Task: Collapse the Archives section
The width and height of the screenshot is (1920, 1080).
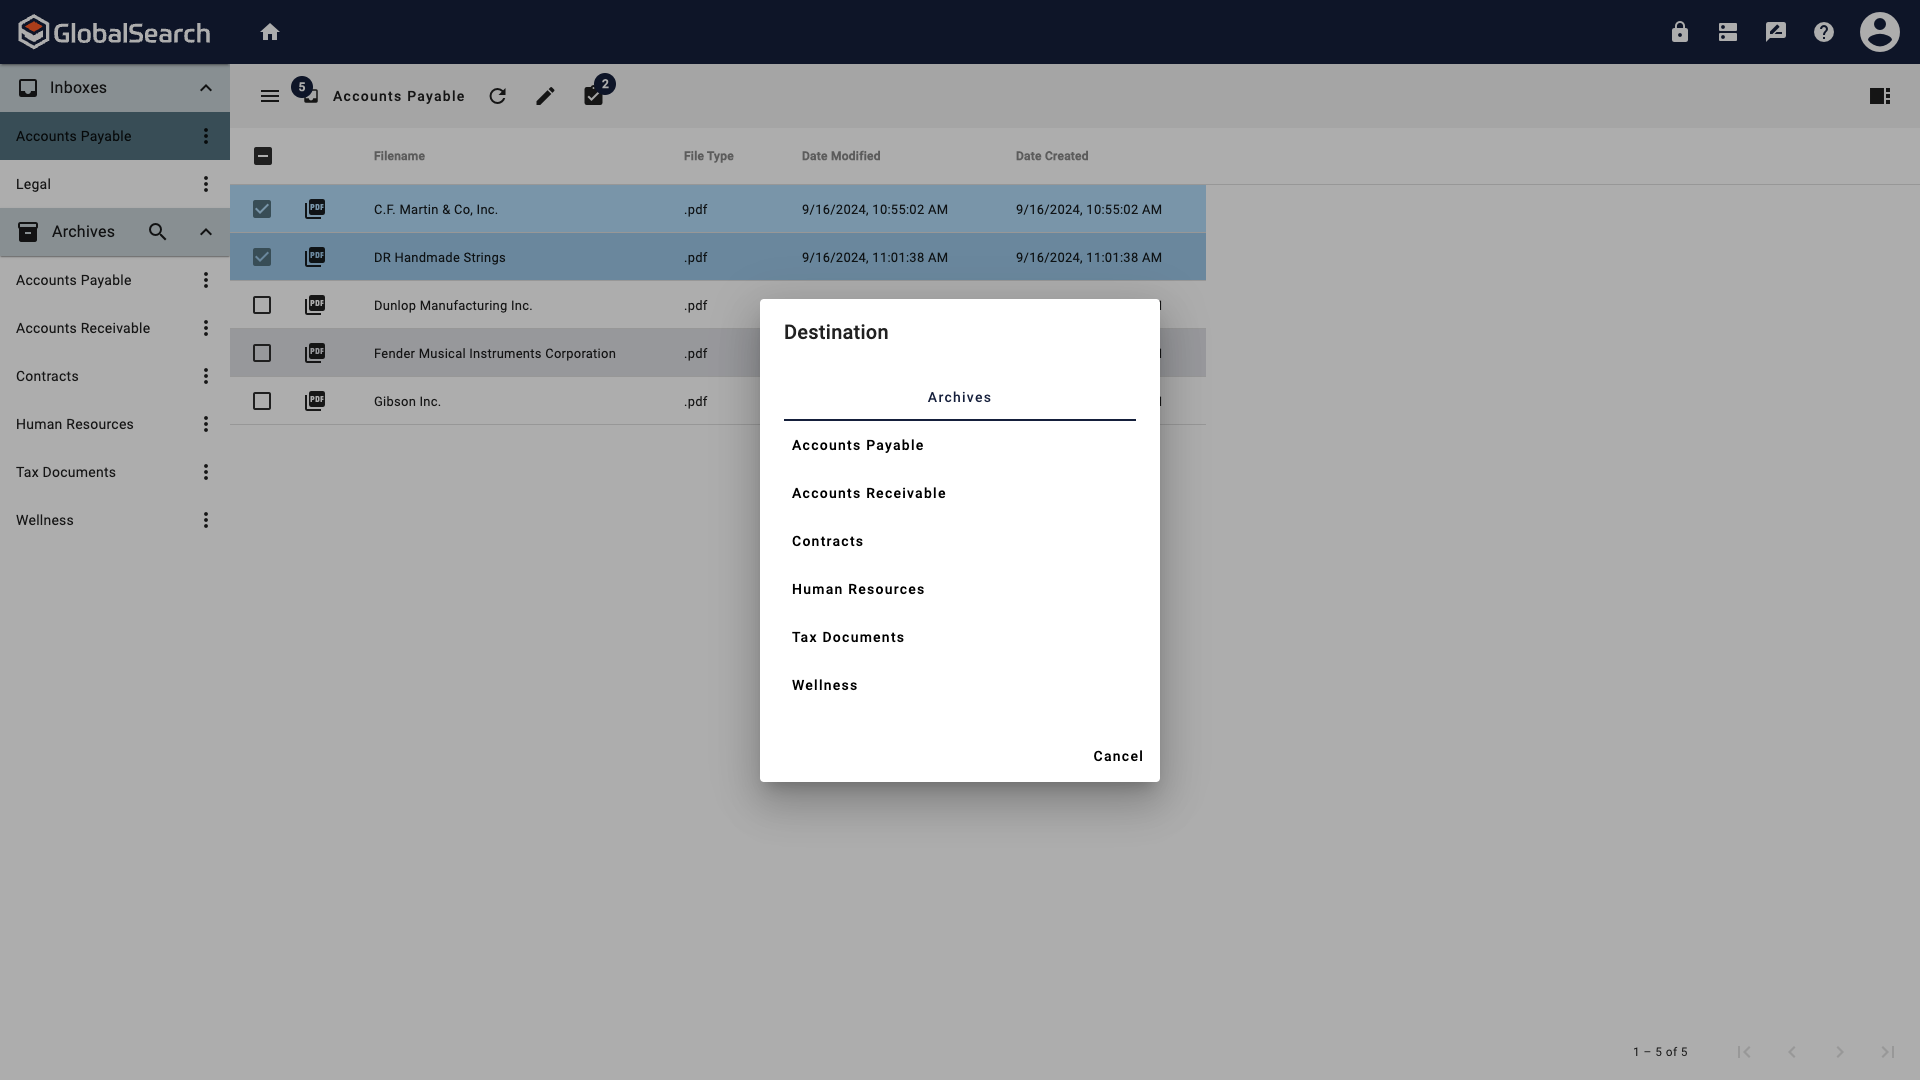Action: [205, 231]
